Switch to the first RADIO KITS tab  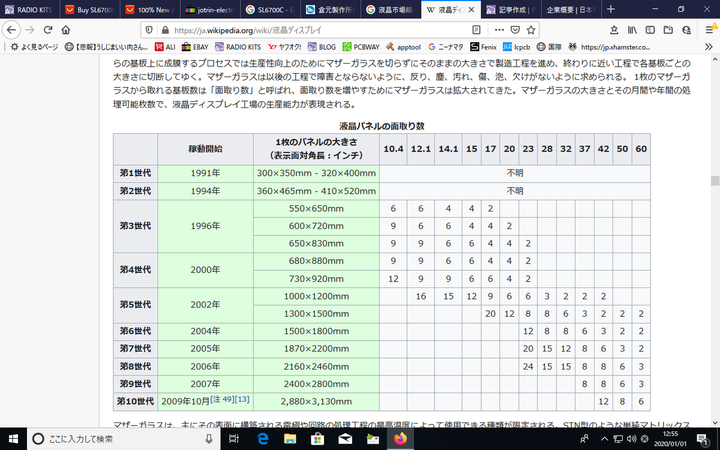29,10
